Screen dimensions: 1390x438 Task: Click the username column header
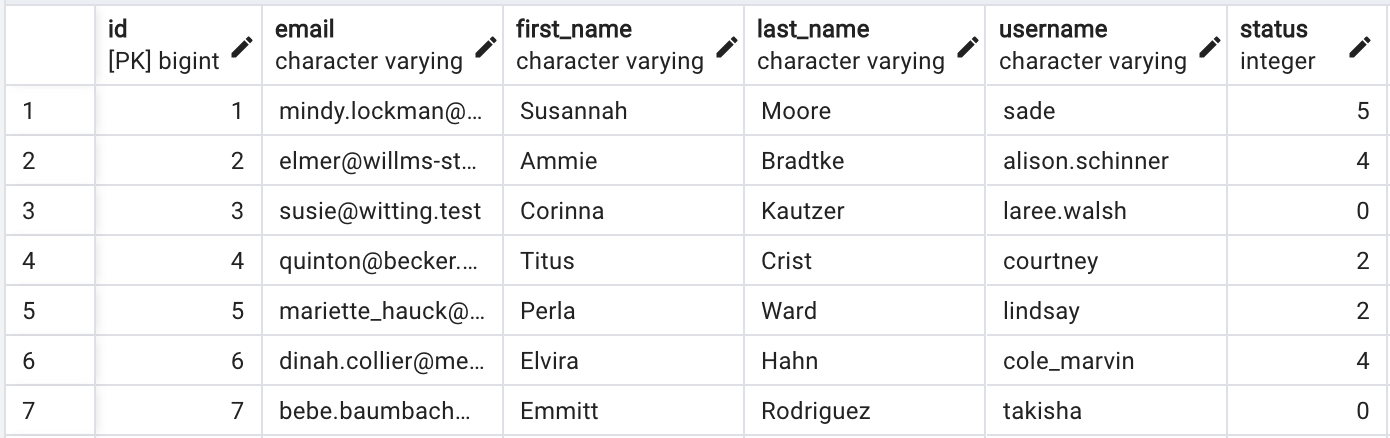click(x=1093, y=45)
